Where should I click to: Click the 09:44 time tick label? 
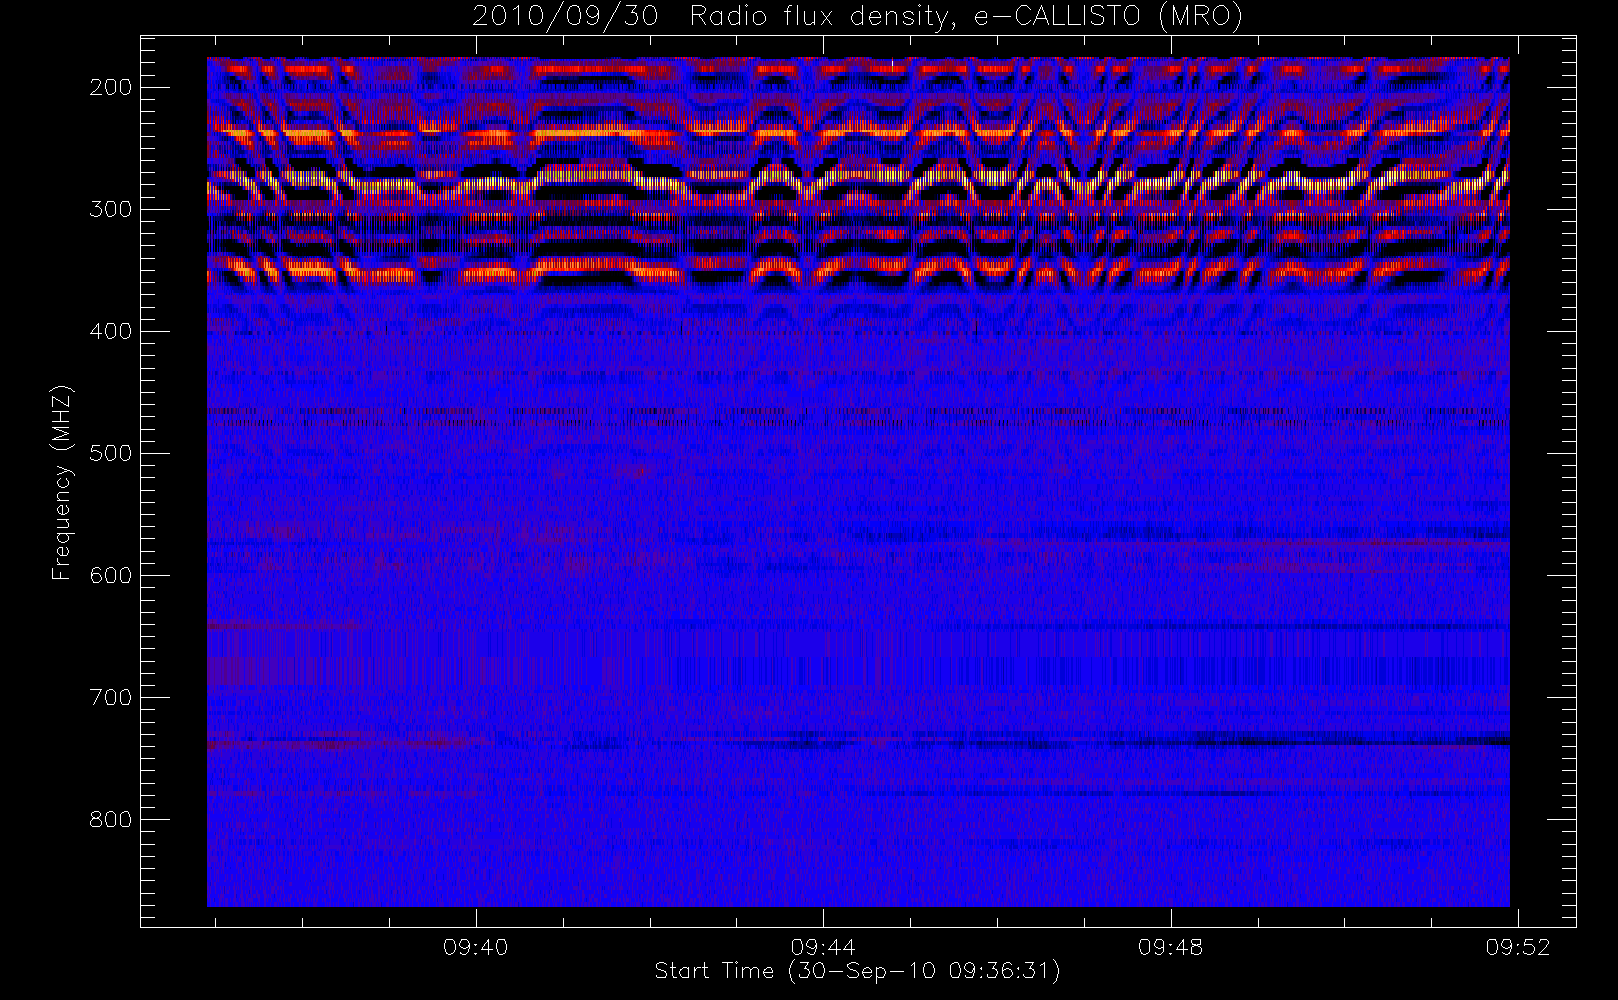pos(822,947)
